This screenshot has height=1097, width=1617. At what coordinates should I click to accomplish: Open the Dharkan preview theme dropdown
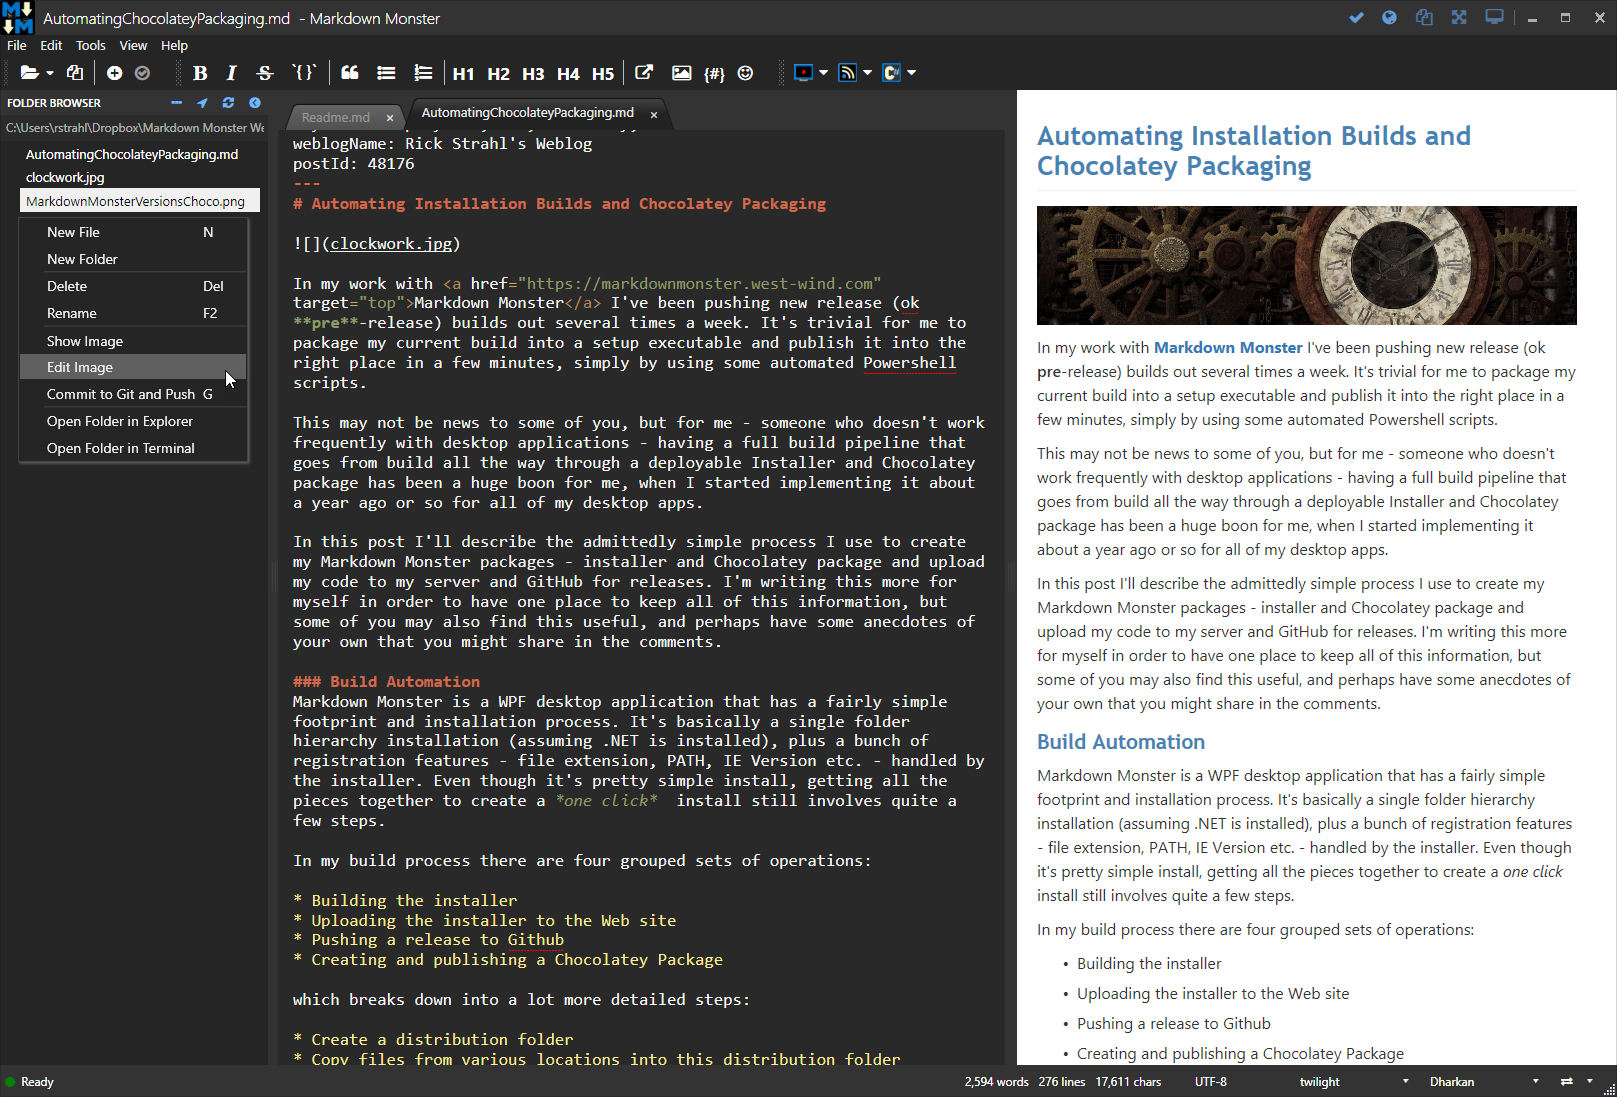coord(1484,1082)
